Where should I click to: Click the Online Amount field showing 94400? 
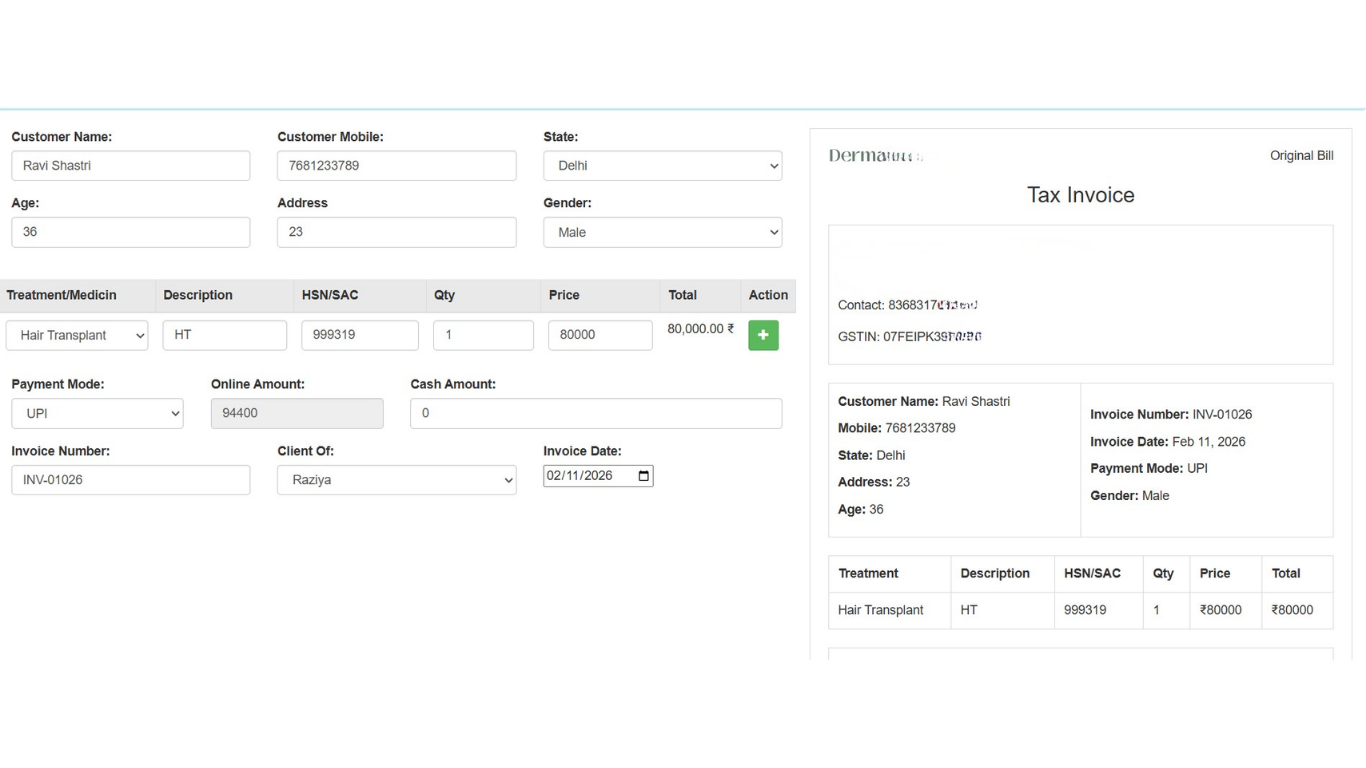click(x=297, y=413)
